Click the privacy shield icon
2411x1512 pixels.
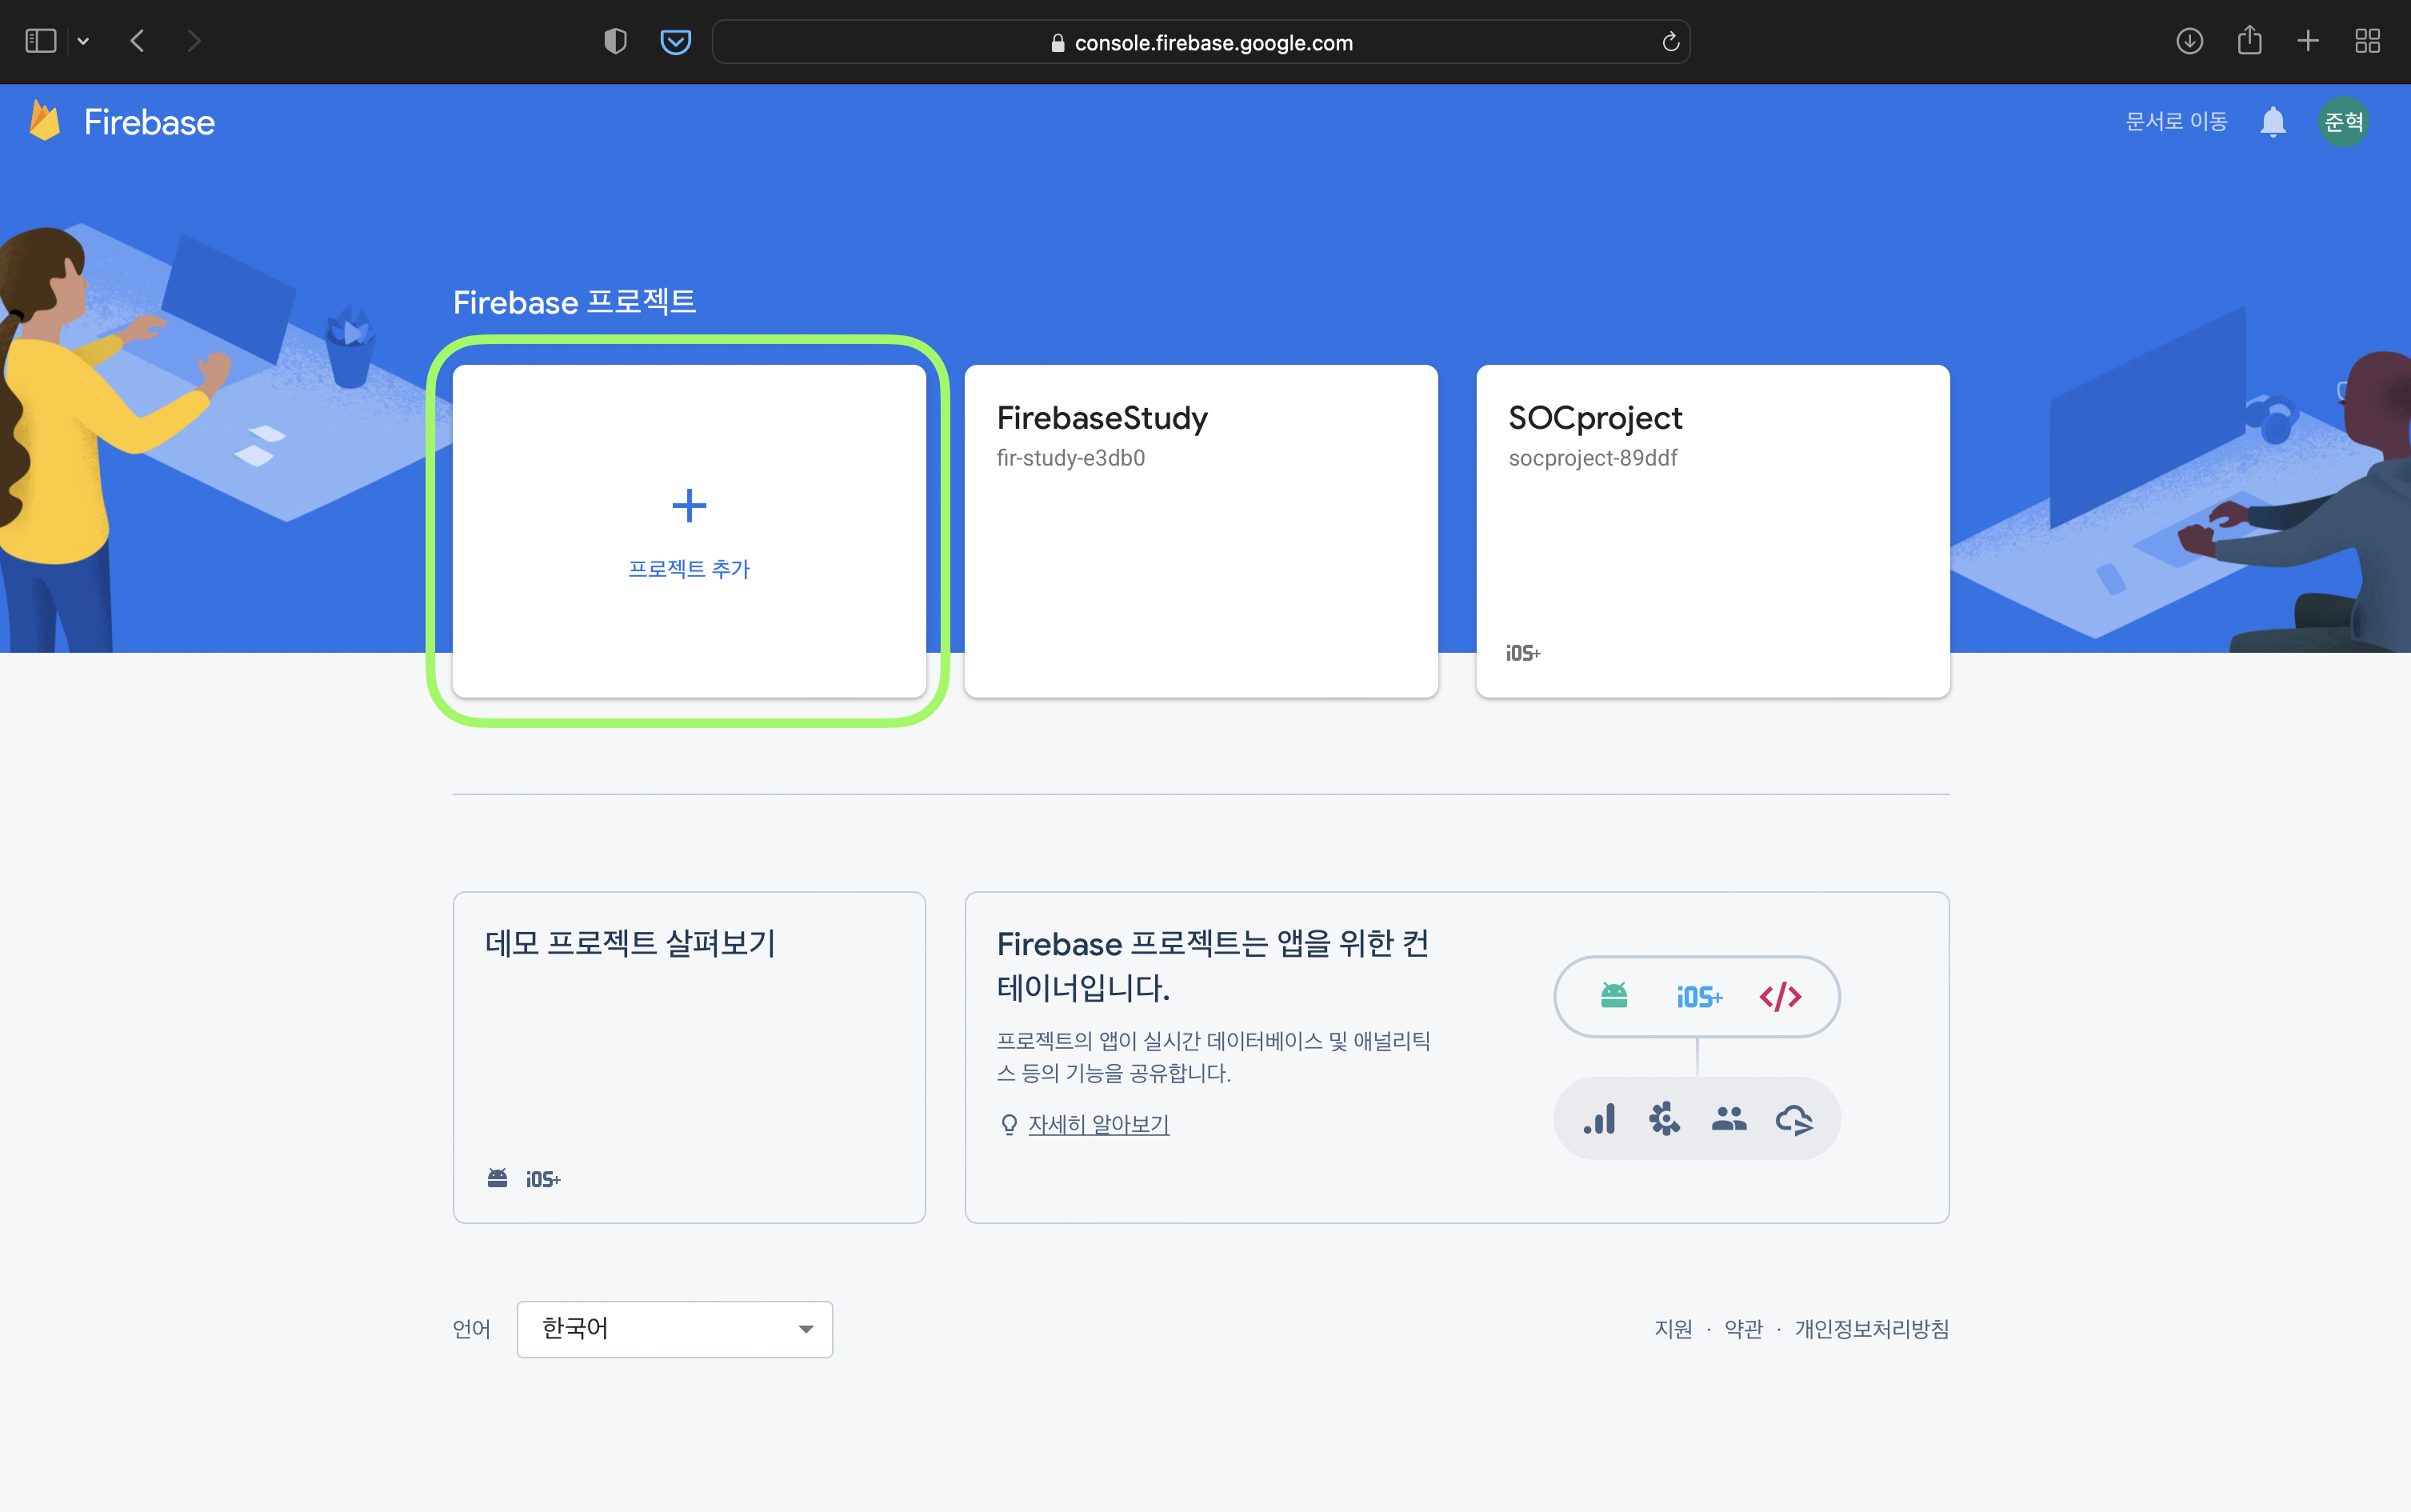coord(615,41)
